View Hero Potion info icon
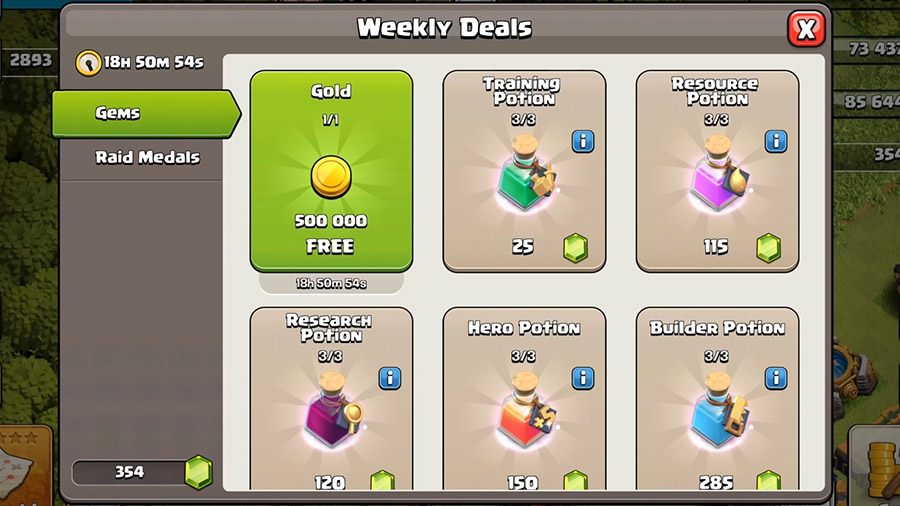900x506 pixels. click(x=583, y=378)
